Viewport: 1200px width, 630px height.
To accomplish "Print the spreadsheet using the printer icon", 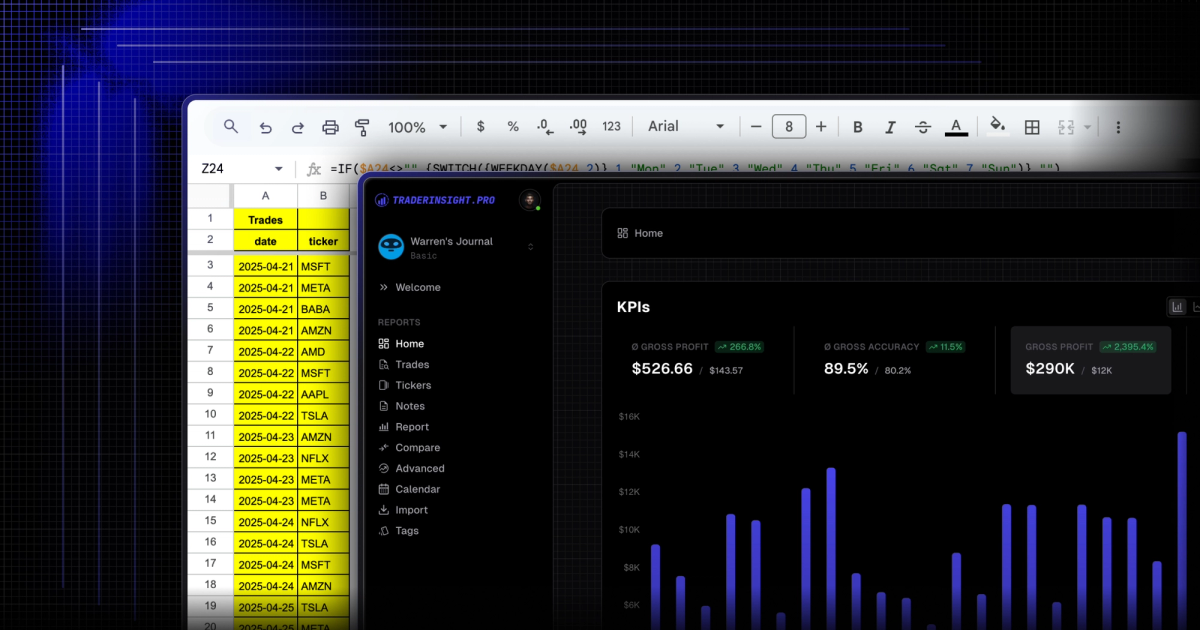I will click(330, 127).
